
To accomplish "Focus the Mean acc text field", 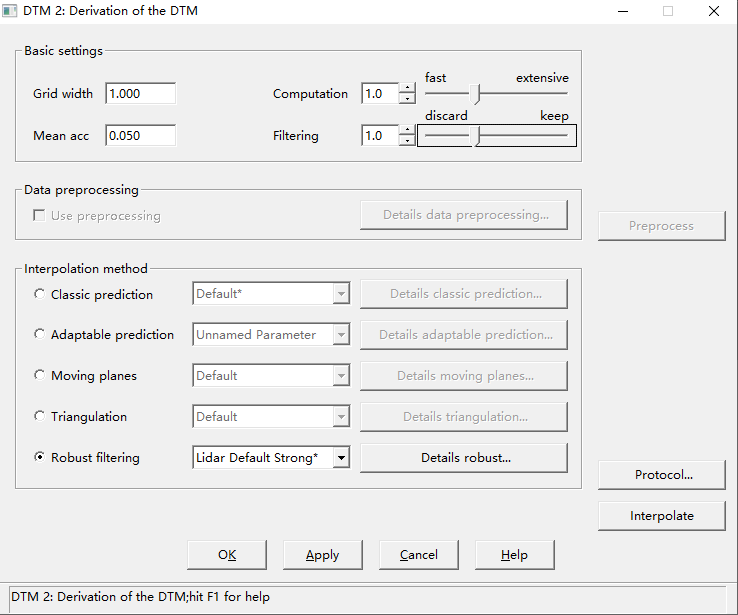I will [x=140, y=135].
